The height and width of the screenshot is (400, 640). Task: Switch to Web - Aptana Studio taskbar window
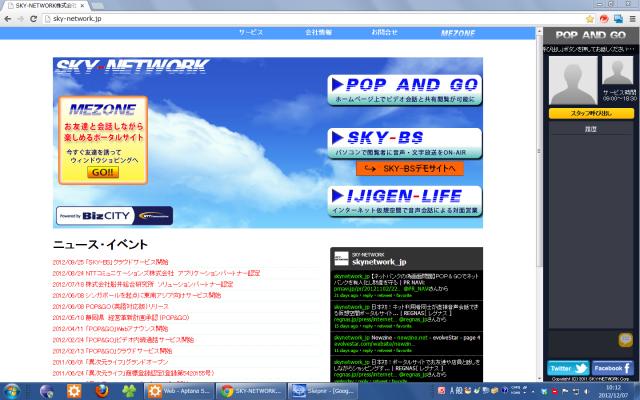(179, 391)
